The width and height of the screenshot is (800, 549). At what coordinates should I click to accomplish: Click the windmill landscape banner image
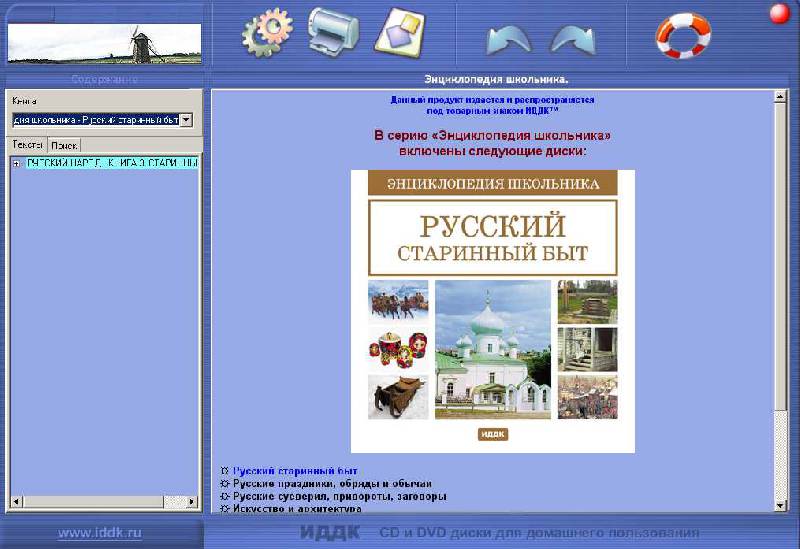click(104, 43)
